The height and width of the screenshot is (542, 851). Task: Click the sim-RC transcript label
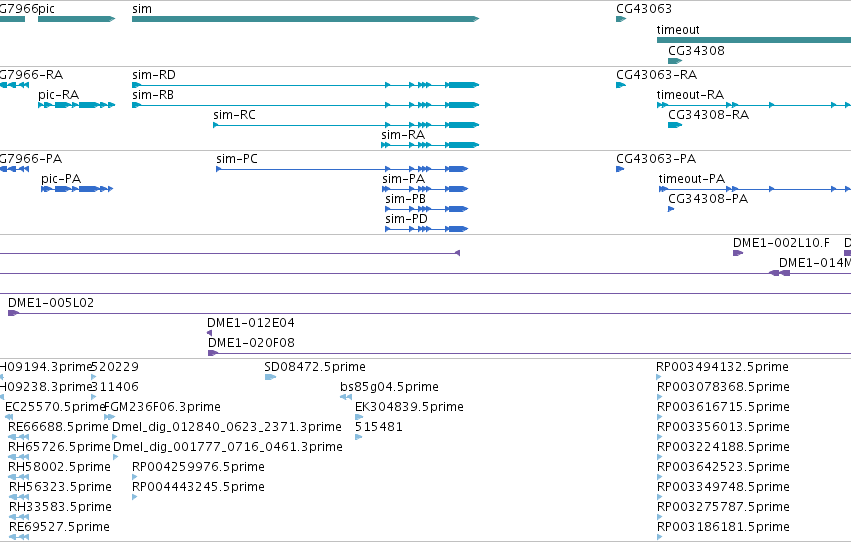(234, 115)
